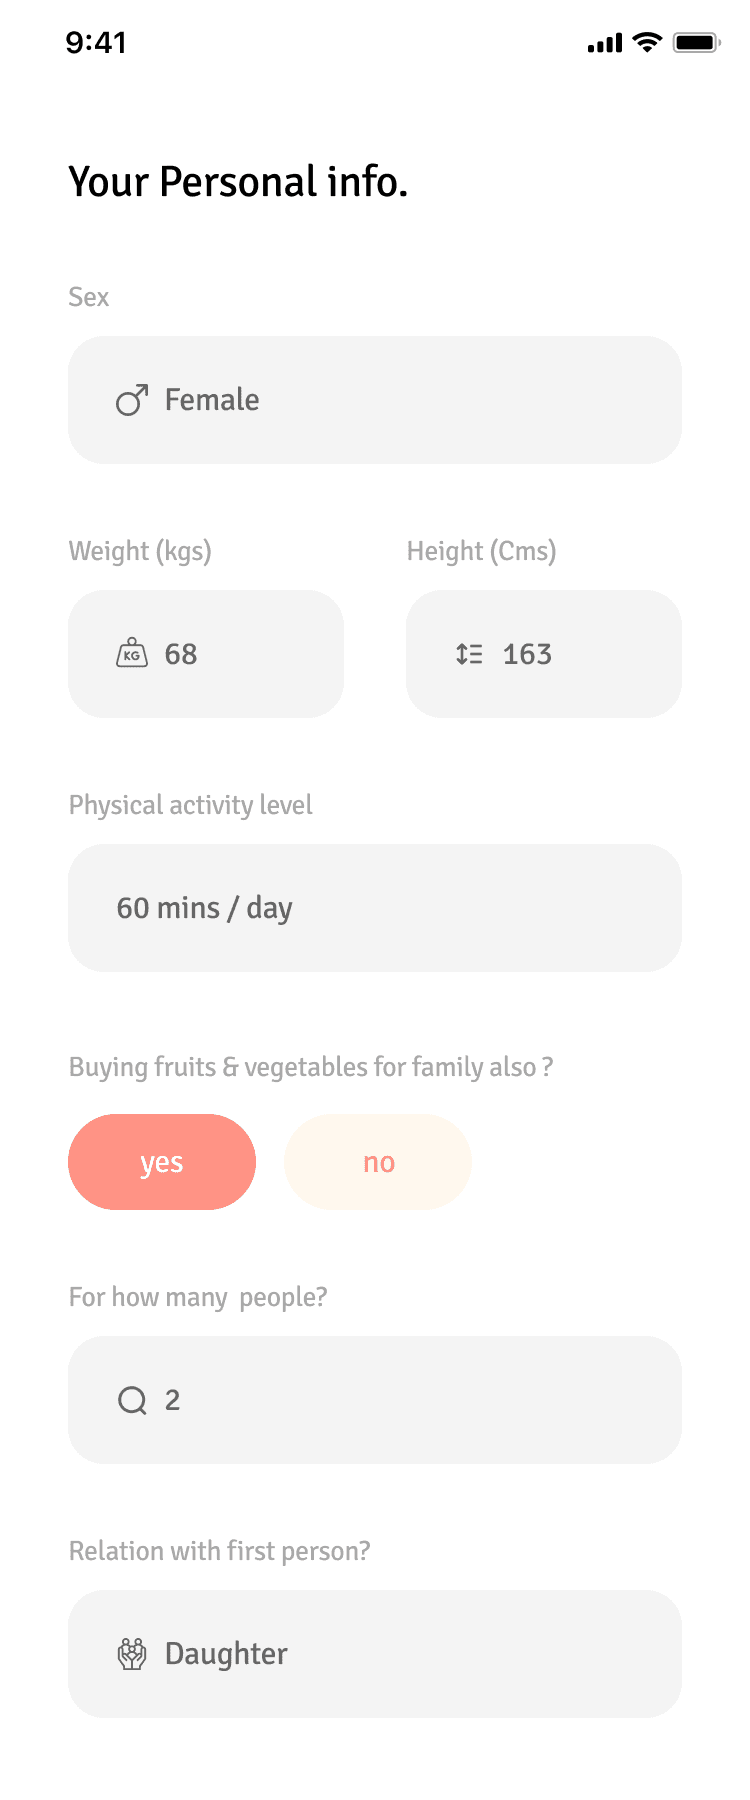Click the gender symbol icon beside Female
This screenshot has width=750, height=1800.
click(x=132, y=400)
